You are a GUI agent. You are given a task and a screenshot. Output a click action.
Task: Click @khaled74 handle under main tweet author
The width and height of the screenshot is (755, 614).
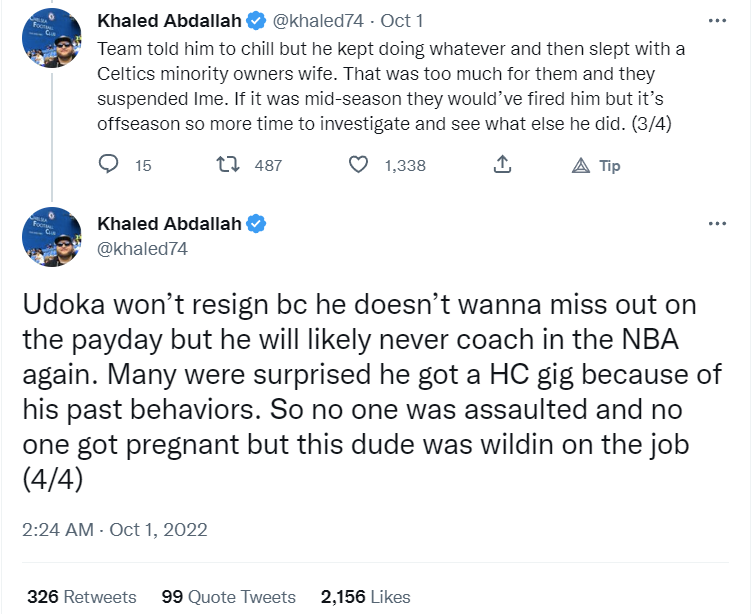(x=142, y=249)
